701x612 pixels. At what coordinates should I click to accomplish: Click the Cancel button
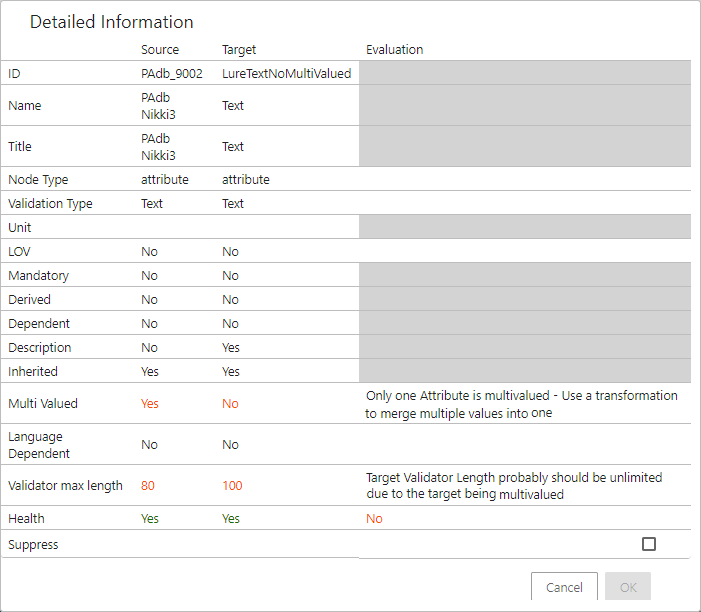564,587
